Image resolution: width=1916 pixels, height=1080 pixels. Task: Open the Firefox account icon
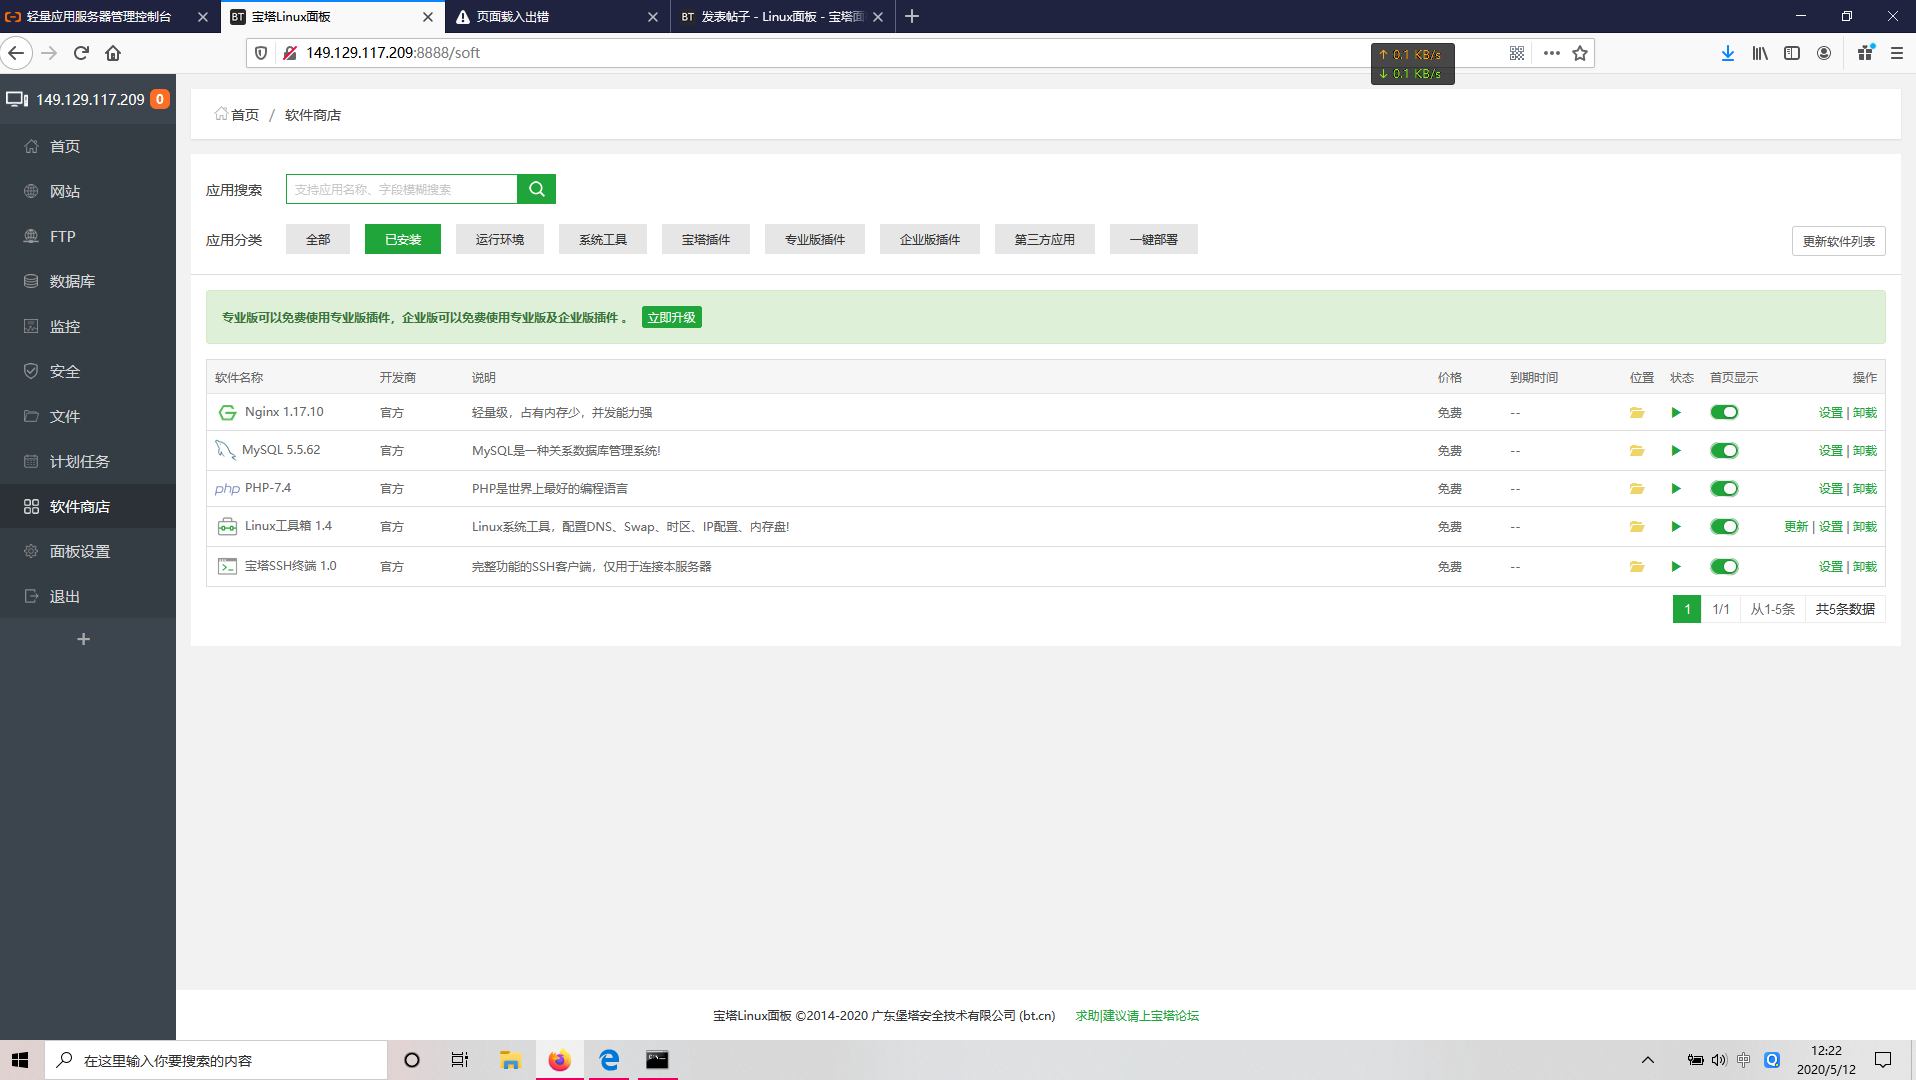(x=1824, y=53)
